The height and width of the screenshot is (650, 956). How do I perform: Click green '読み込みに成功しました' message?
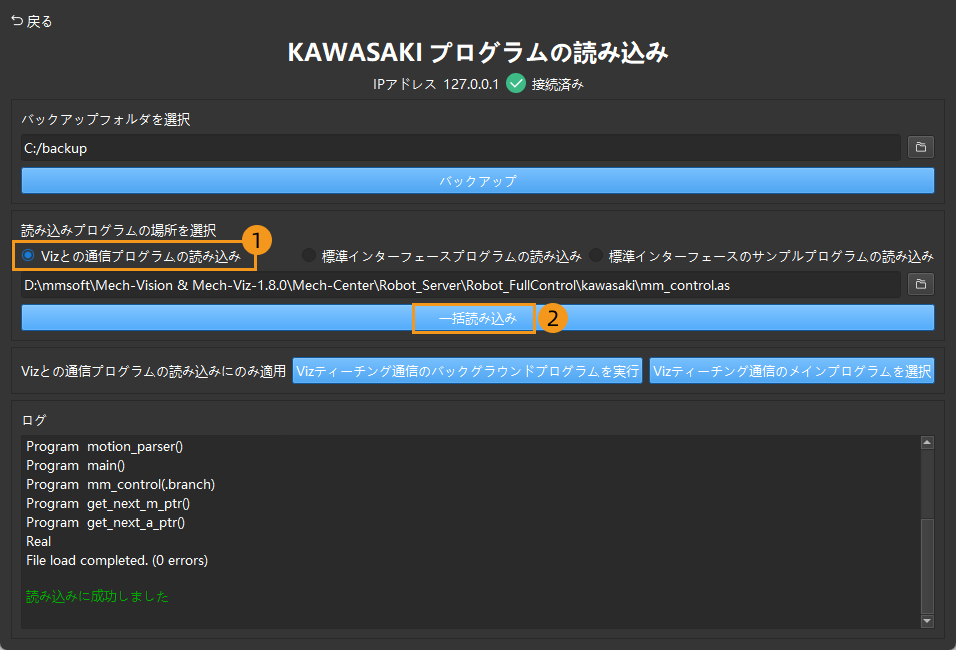[98, 596]
